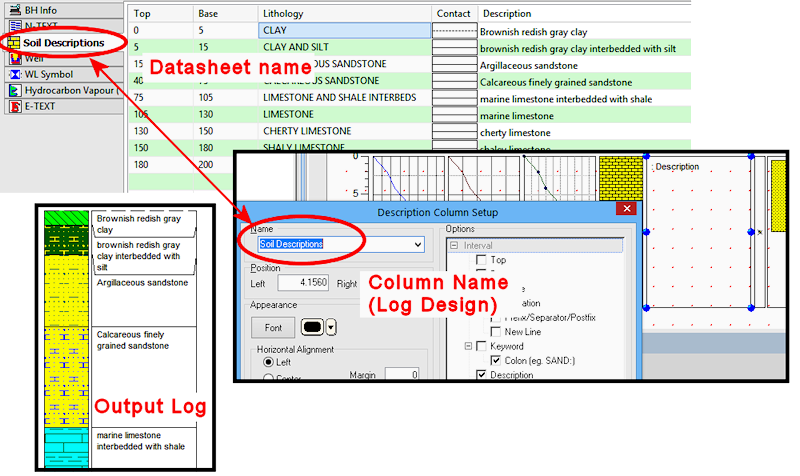Select Left horizontal alignment radio button
The image size is (800, 476).
(x=266, y=362)
